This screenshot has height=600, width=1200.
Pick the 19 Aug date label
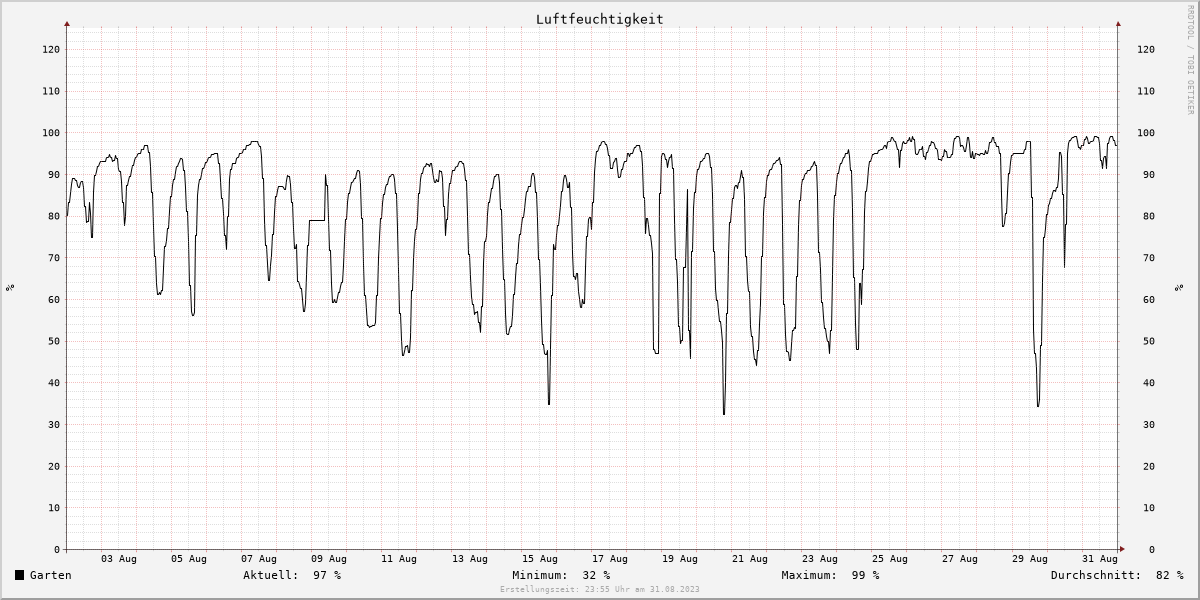tap(680, 559)
